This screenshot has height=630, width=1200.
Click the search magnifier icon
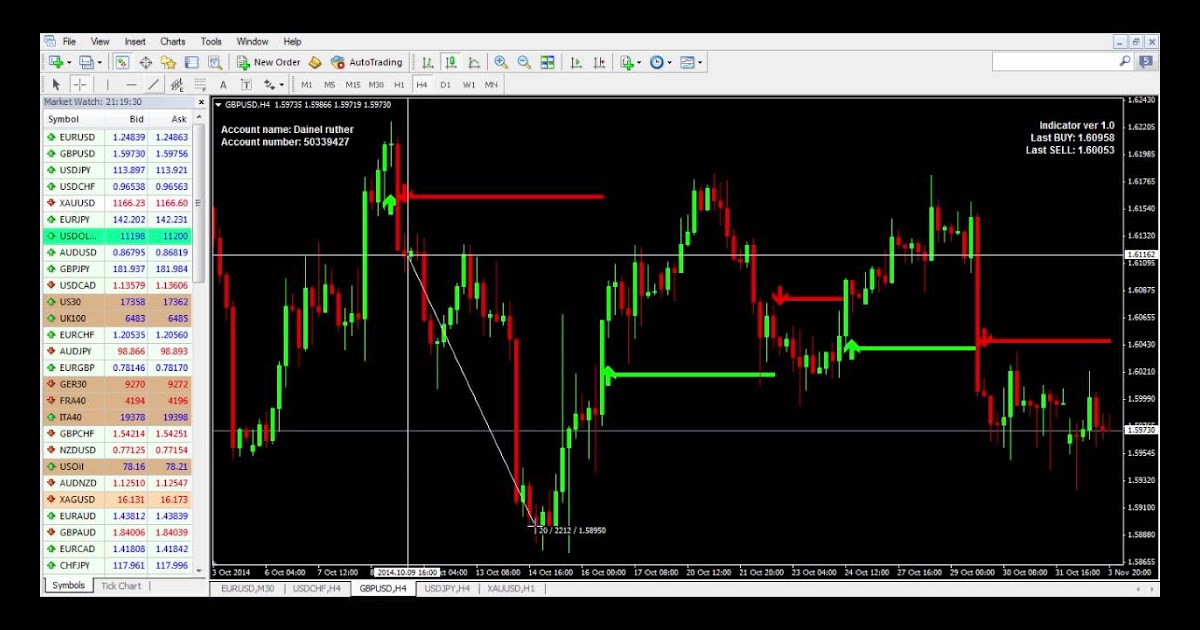tap(1125, 62)
